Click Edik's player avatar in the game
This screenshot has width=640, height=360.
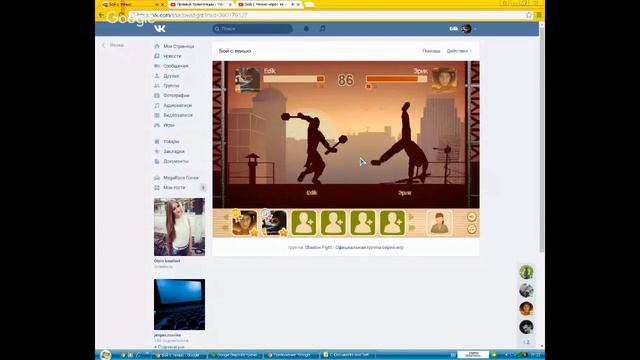[x=247, y=80]
